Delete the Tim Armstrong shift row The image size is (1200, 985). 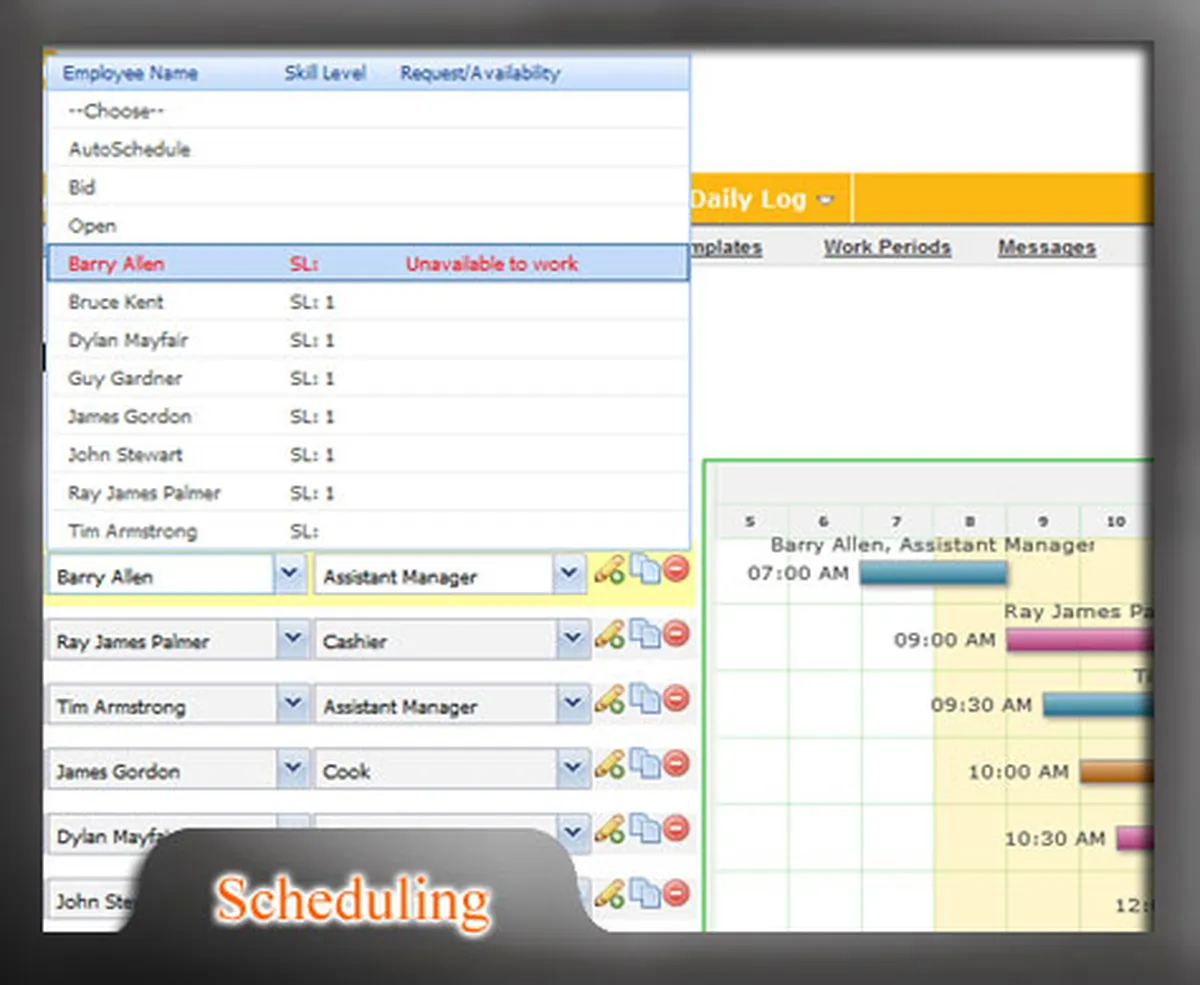[677, 698]
